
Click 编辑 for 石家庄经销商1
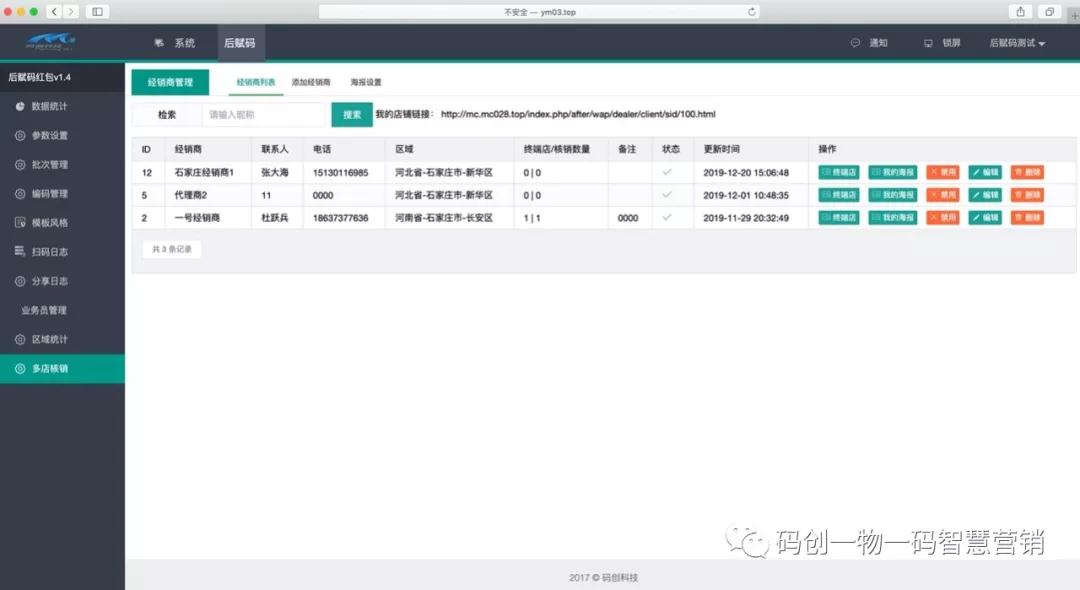click(985, 172)
